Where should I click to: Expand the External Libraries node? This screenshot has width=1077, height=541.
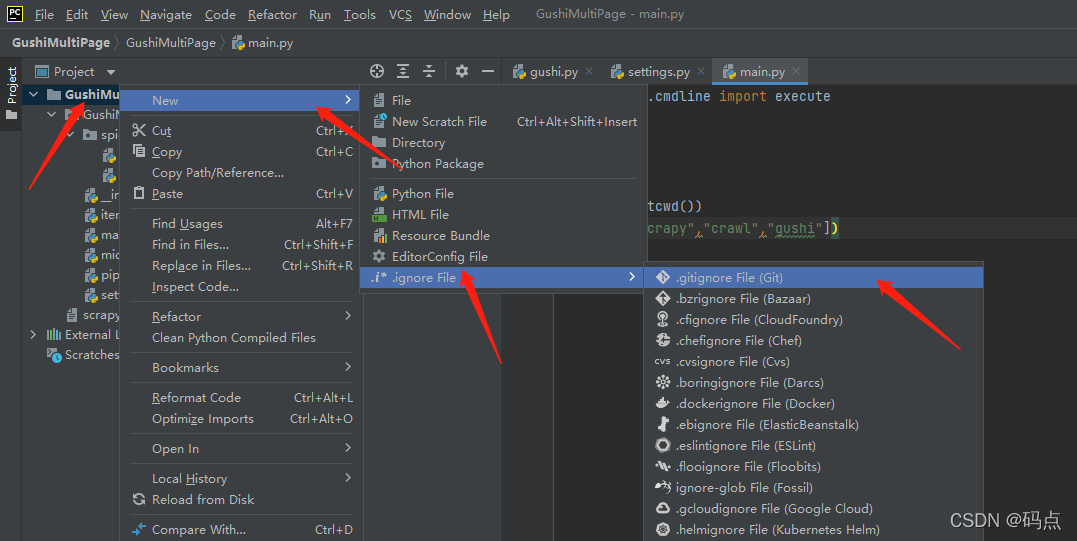34,334
